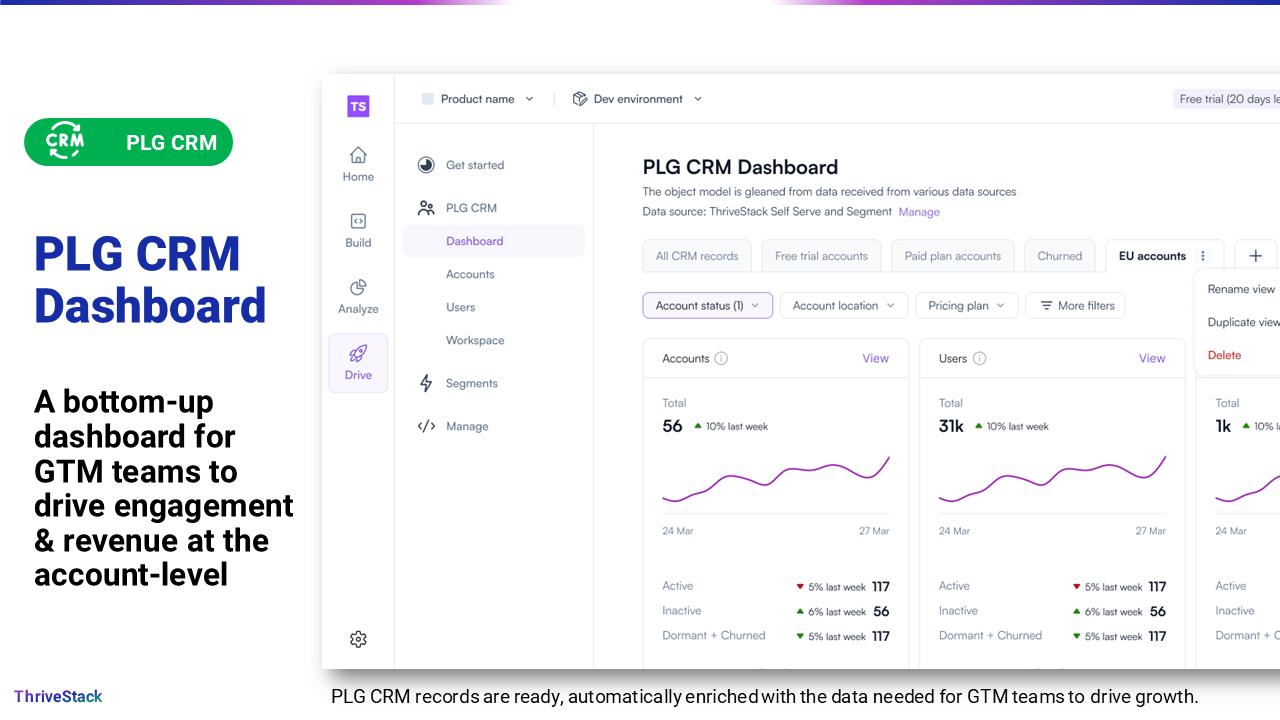Expand the Account status (1) filter

click(x=708, y=306)
